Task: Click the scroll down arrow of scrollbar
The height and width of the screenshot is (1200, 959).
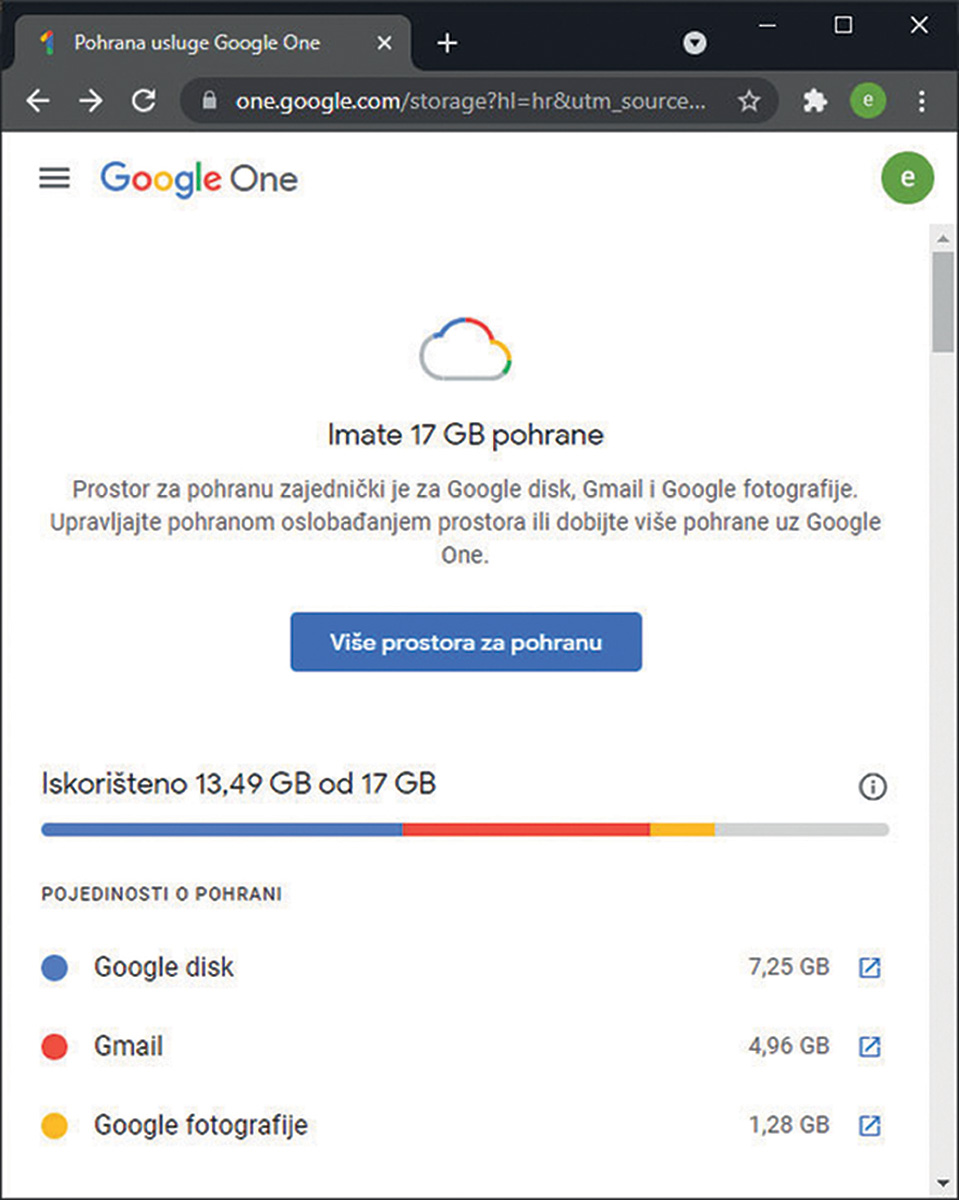Action: (x=941, y=1183)
